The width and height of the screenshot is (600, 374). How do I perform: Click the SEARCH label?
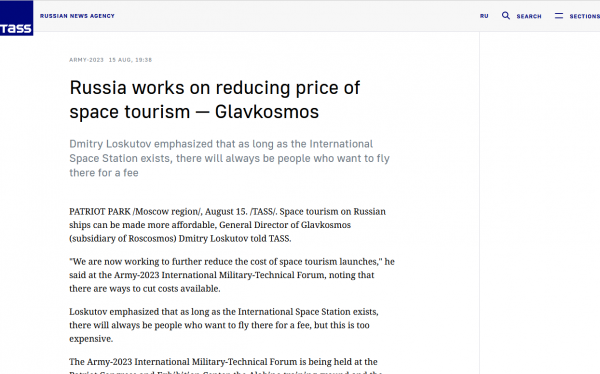tap(529, 16)
